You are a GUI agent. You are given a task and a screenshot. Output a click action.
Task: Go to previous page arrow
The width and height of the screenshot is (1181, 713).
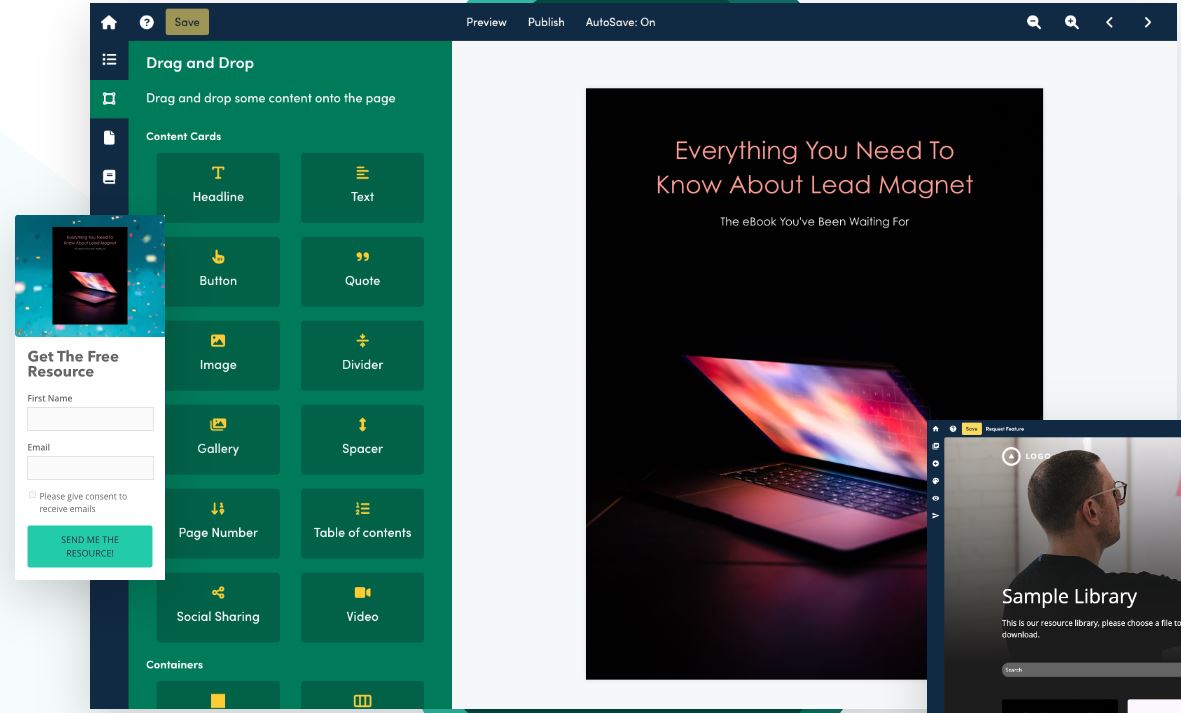tap(1109, 22)
